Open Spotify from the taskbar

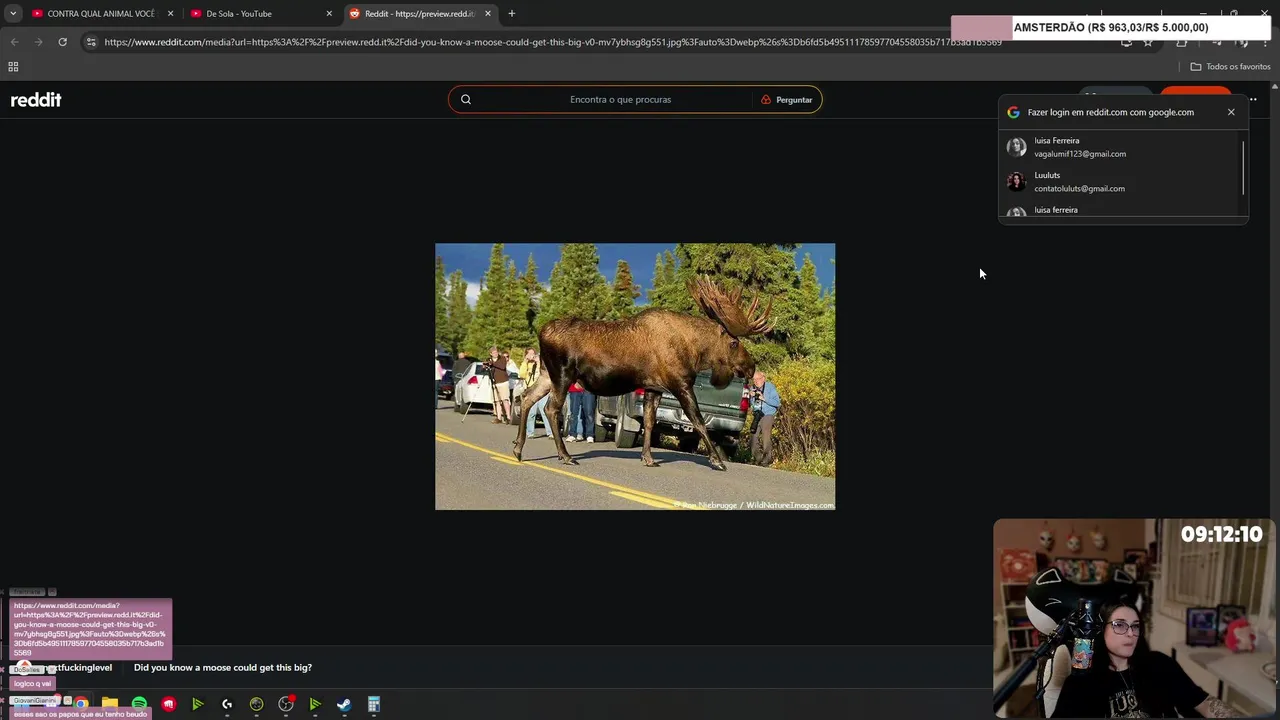click(139, 704)
